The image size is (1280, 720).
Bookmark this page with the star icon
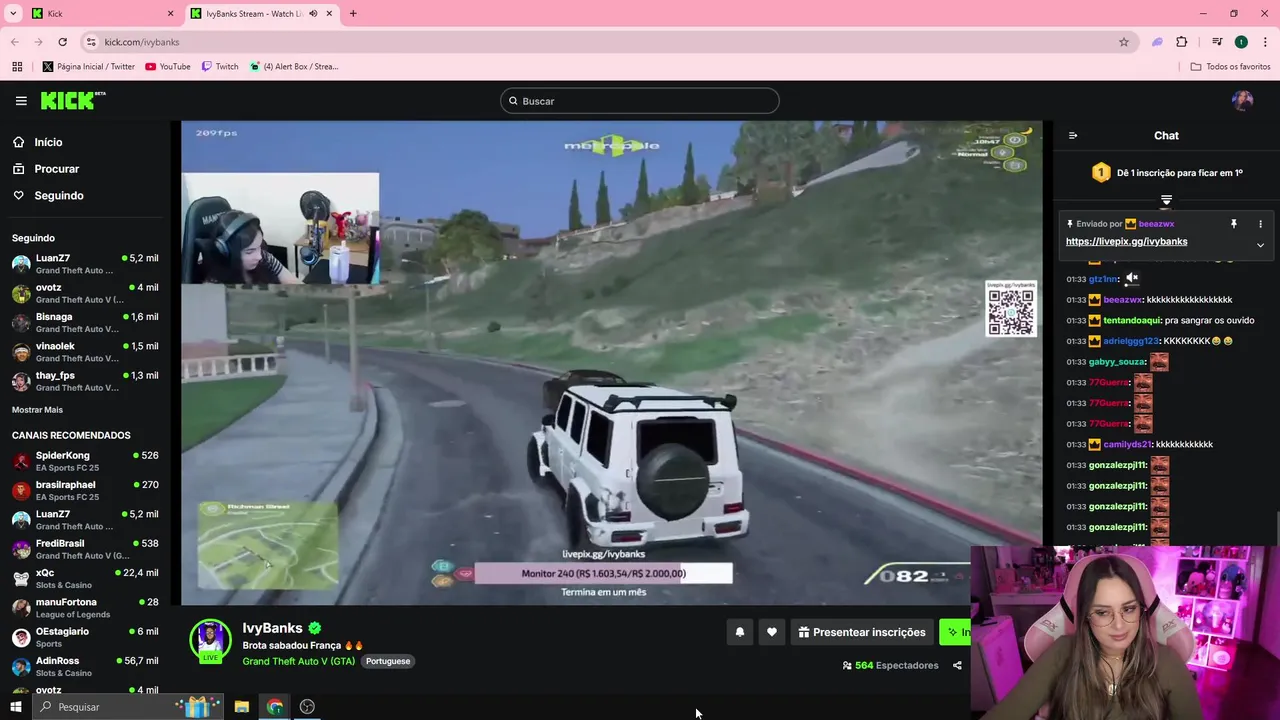tap(1124, 42)
